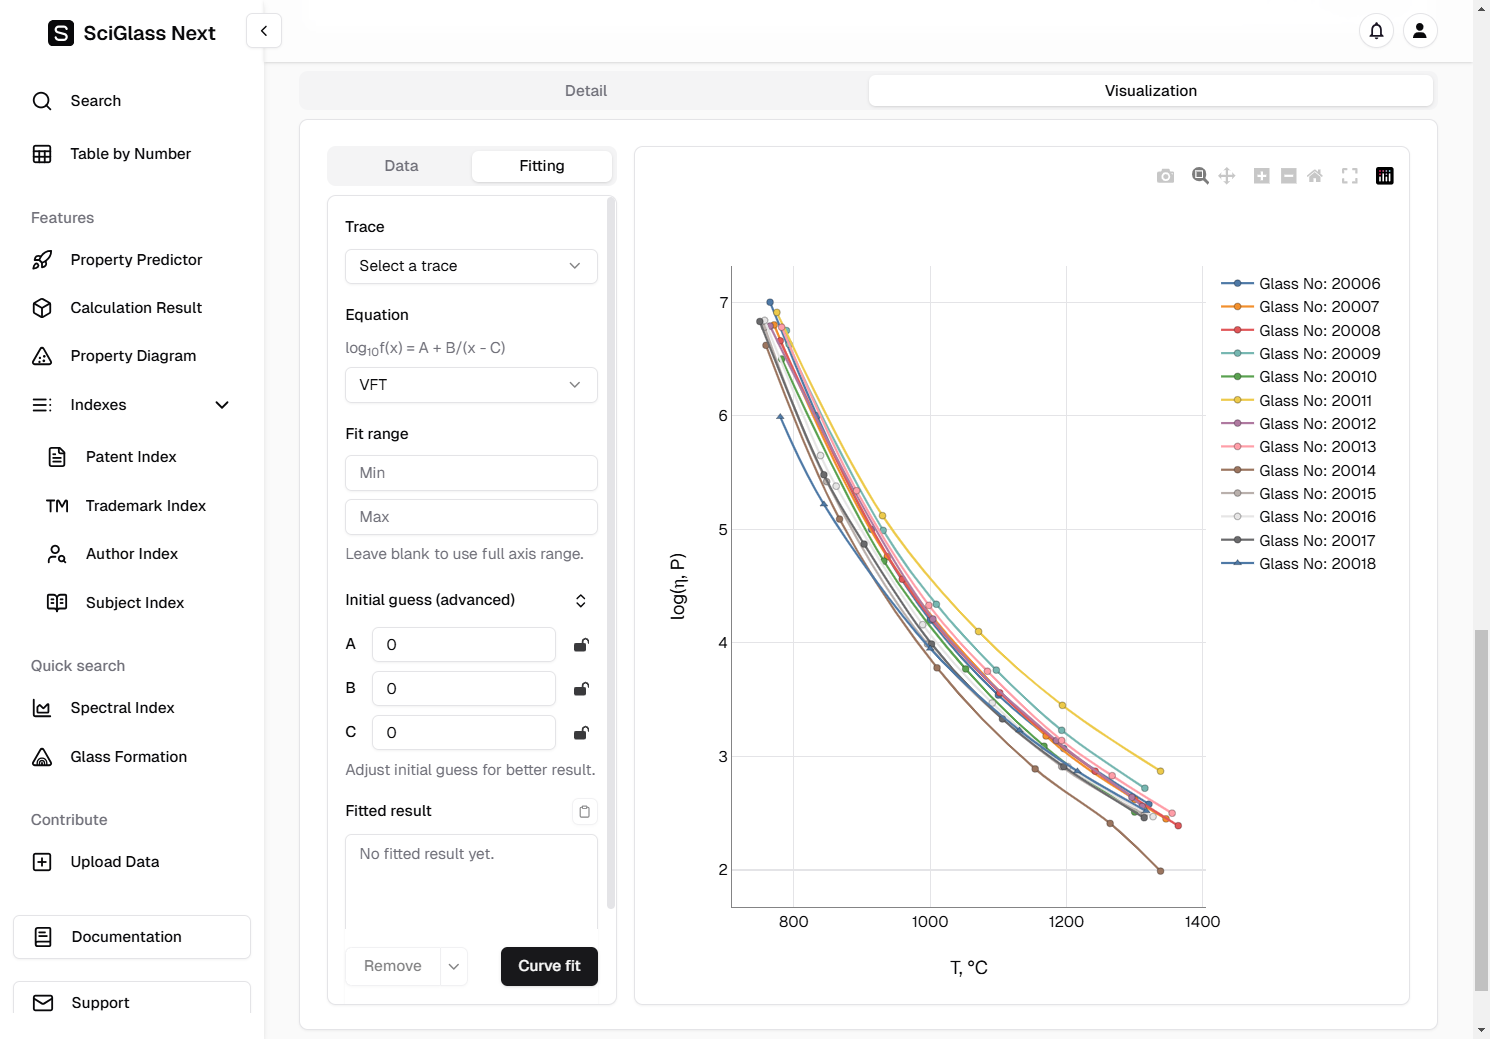Switch to the Data tab
The image size is (1490, 1039).
point(401,166)
